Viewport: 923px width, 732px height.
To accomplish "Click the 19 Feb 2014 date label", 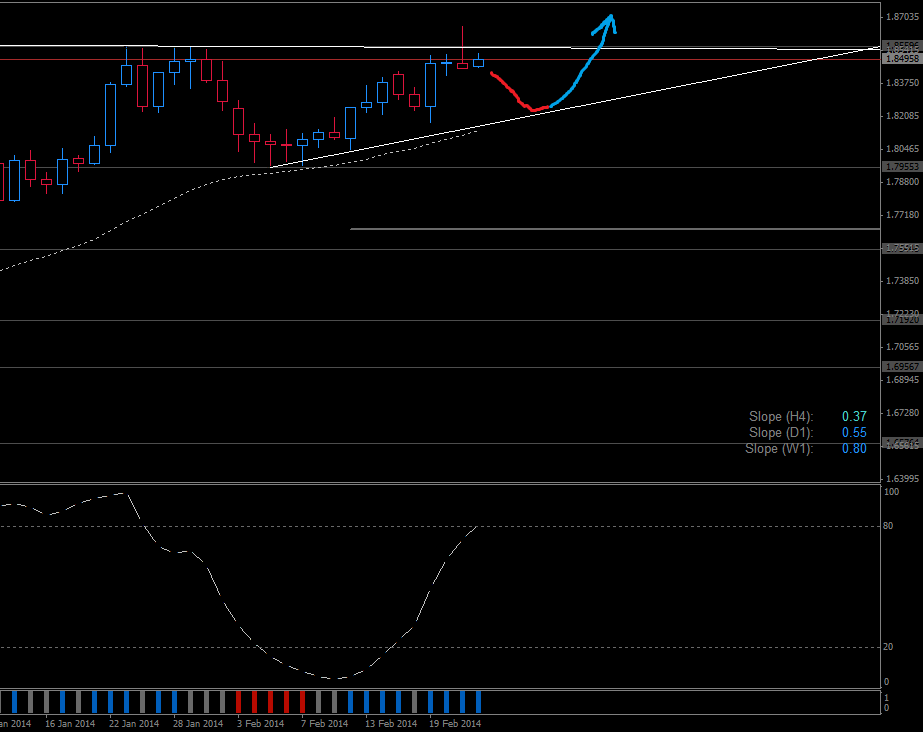I will pos(455,724).
